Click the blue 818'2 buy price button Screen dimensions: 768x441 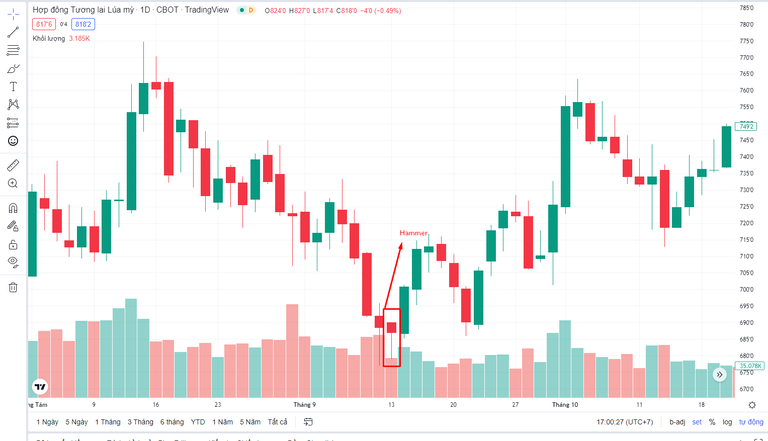(82, 23)
